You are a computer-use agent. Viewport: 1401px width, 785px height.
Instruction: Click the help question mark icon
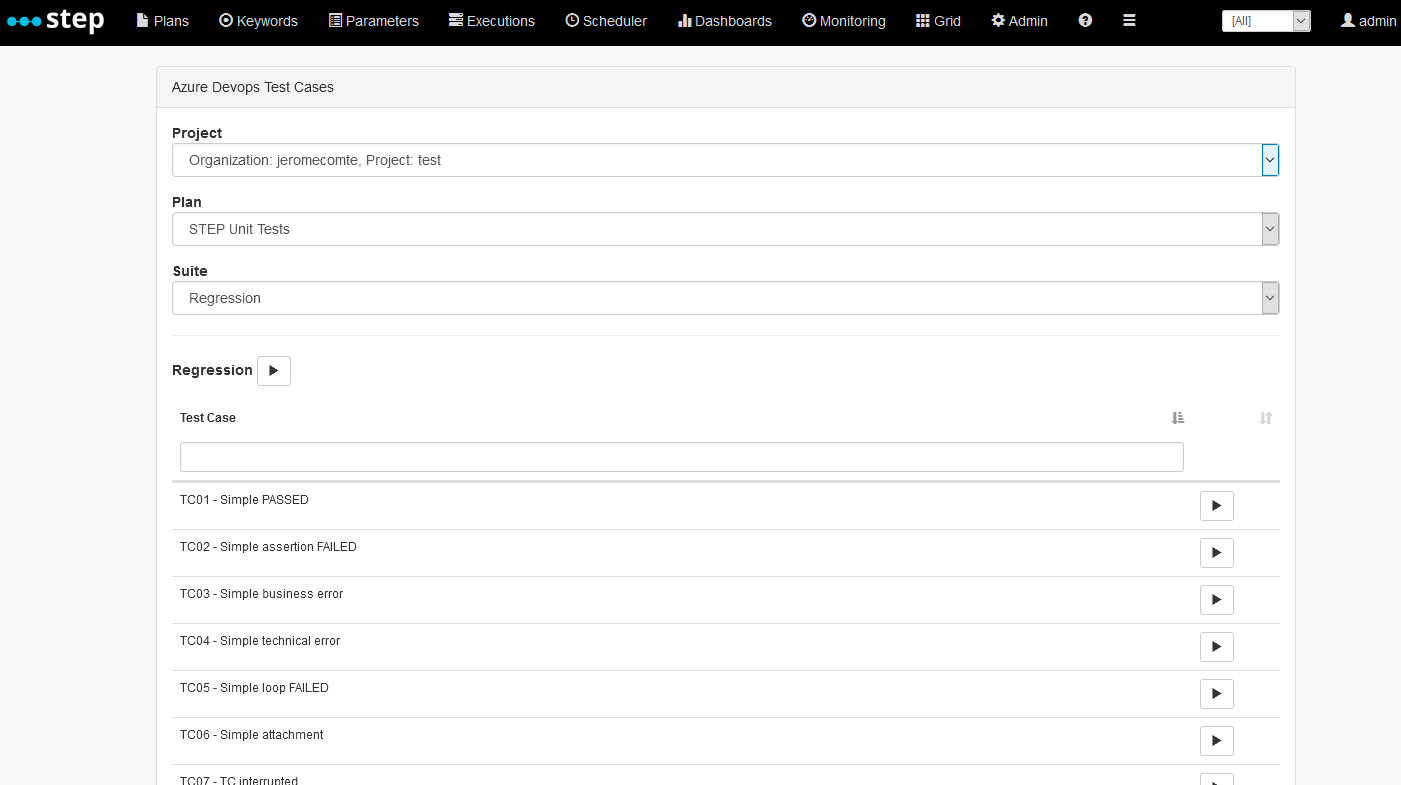1085,20
